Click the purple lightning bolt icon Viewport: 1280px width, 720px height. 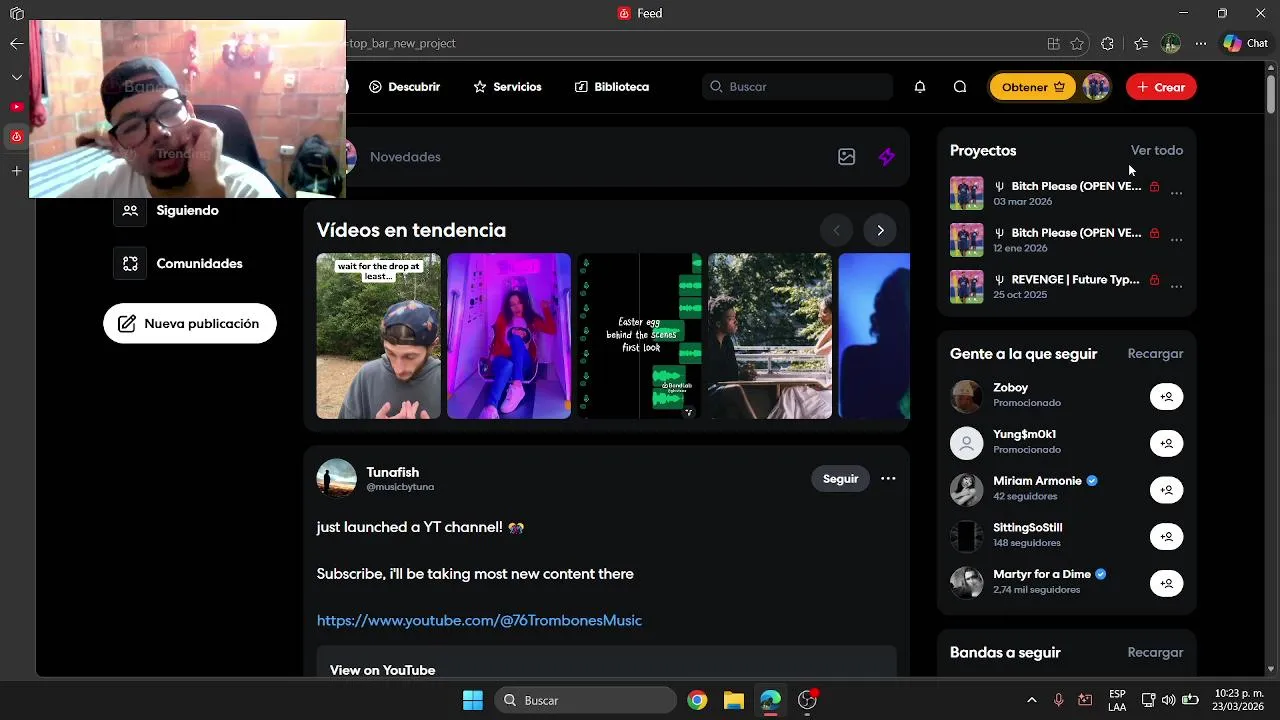pyautogui.click(x=886, y=157)
